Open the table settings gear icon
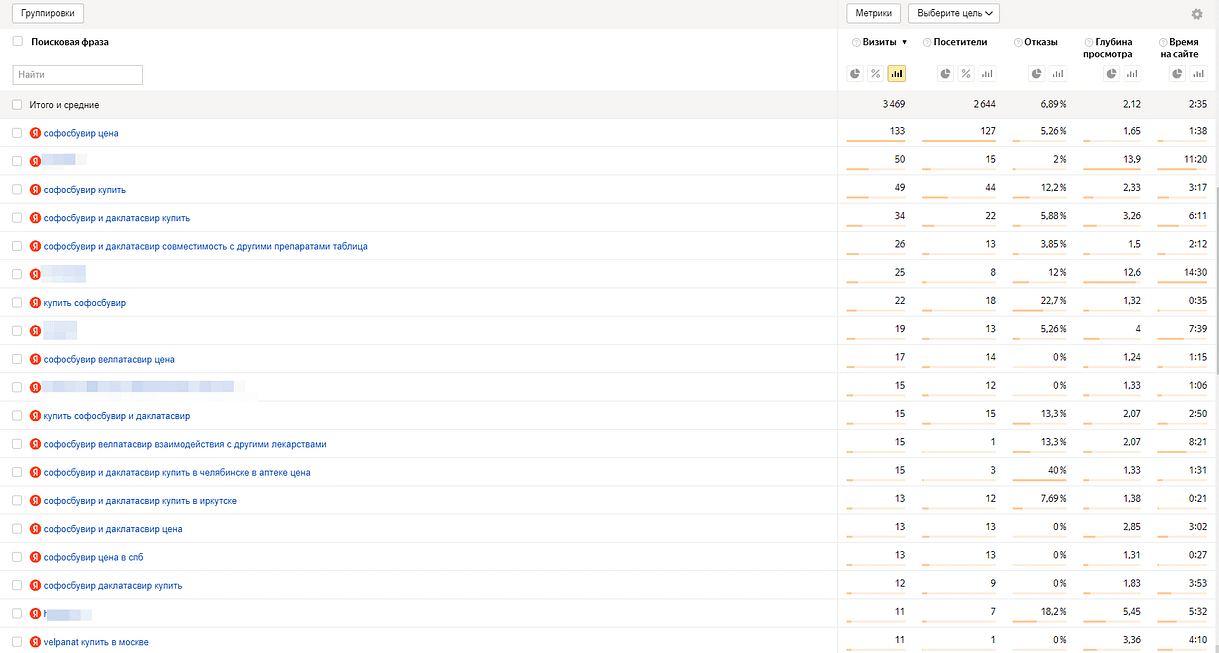Viewport: 1219px width, 653px height. (x=1197, y=14)
